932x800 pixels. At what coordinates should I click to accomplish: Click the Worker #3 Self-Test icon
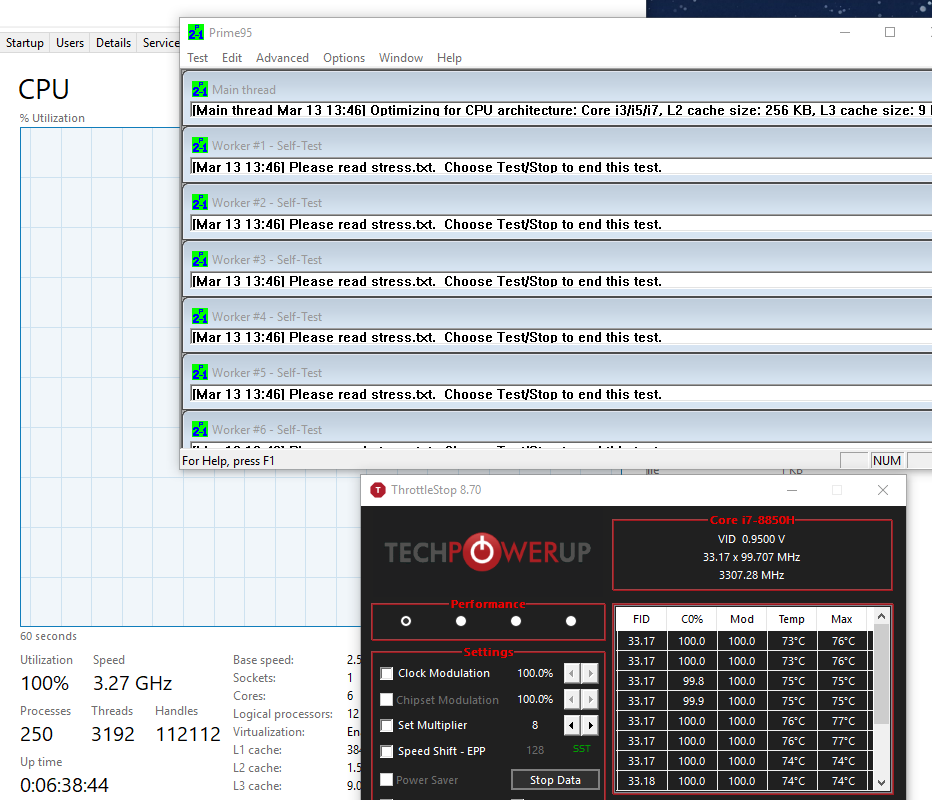[200, 259]
